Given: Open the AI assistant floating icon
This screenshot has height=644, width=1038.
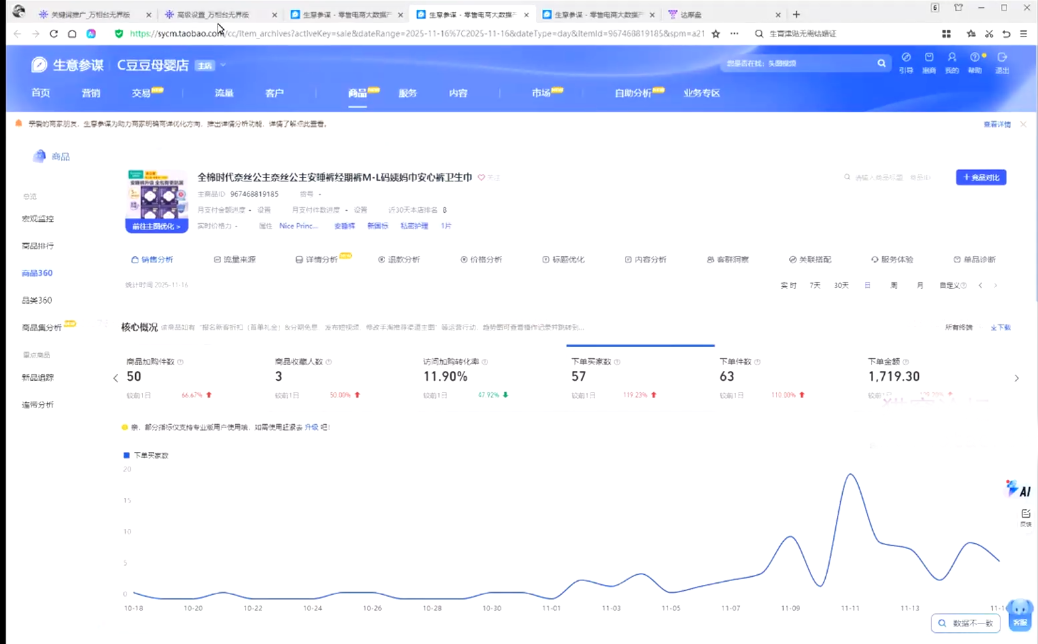Looking at the screenshot, I should pos(1018,488).
